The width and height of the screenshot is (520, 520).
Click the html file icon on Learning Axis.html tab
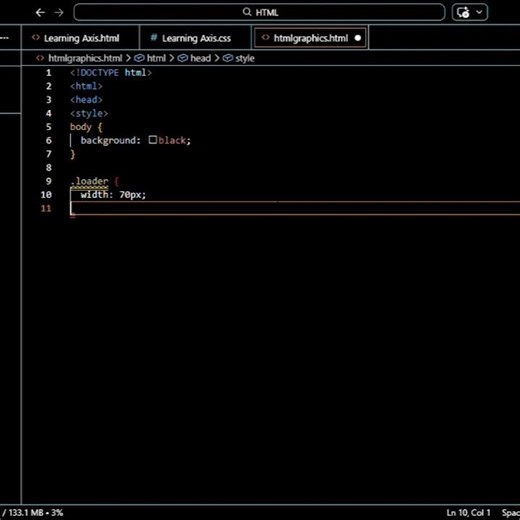(36, 38)
